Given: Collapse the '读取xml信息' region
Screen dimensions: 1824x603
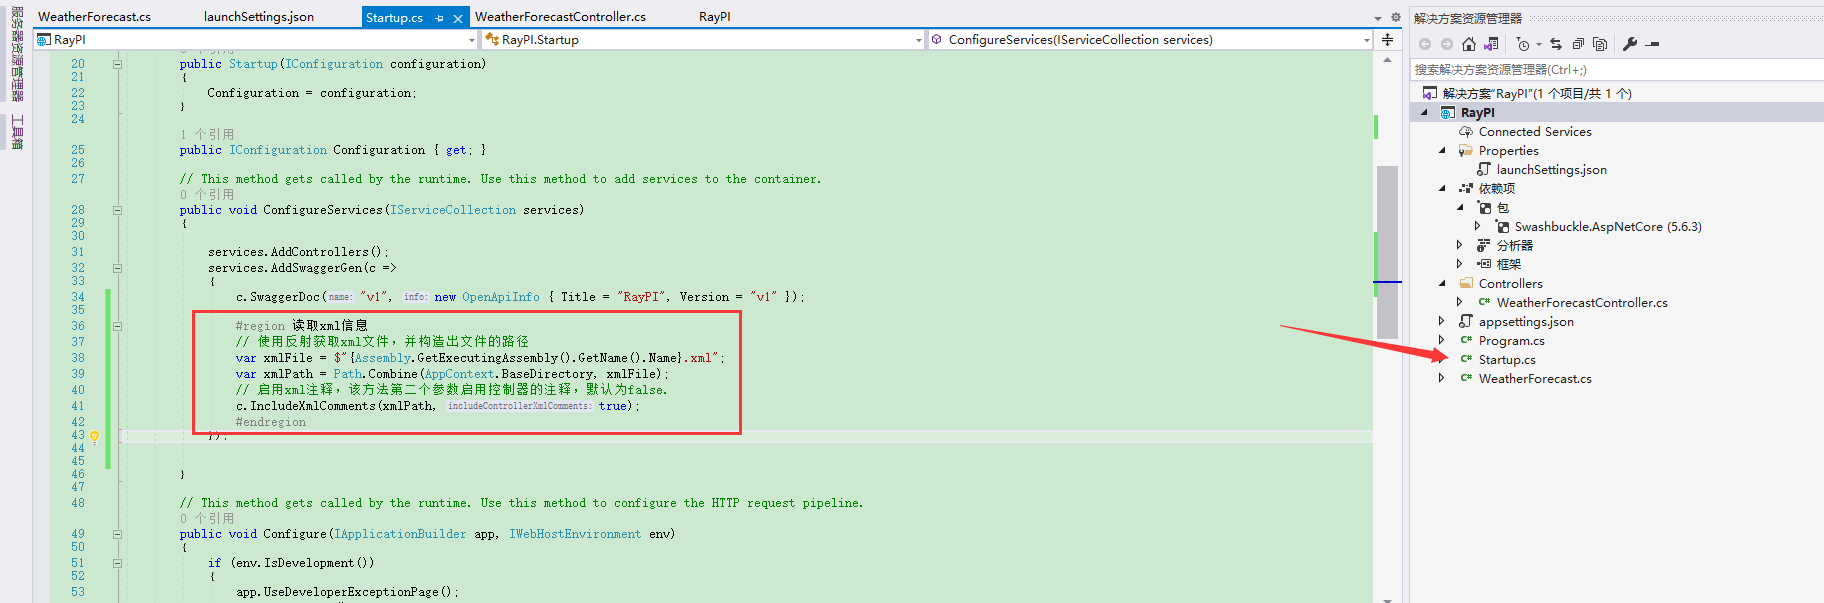Looking at the screenshot, I should 117,326.
